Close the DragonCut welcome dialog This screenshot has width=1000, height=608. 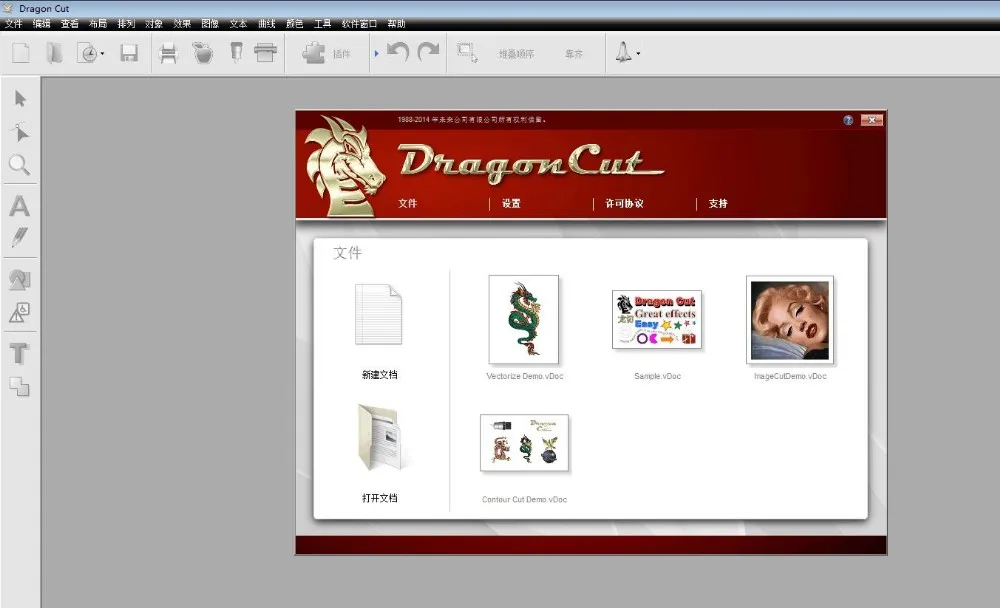pos(872,120)
